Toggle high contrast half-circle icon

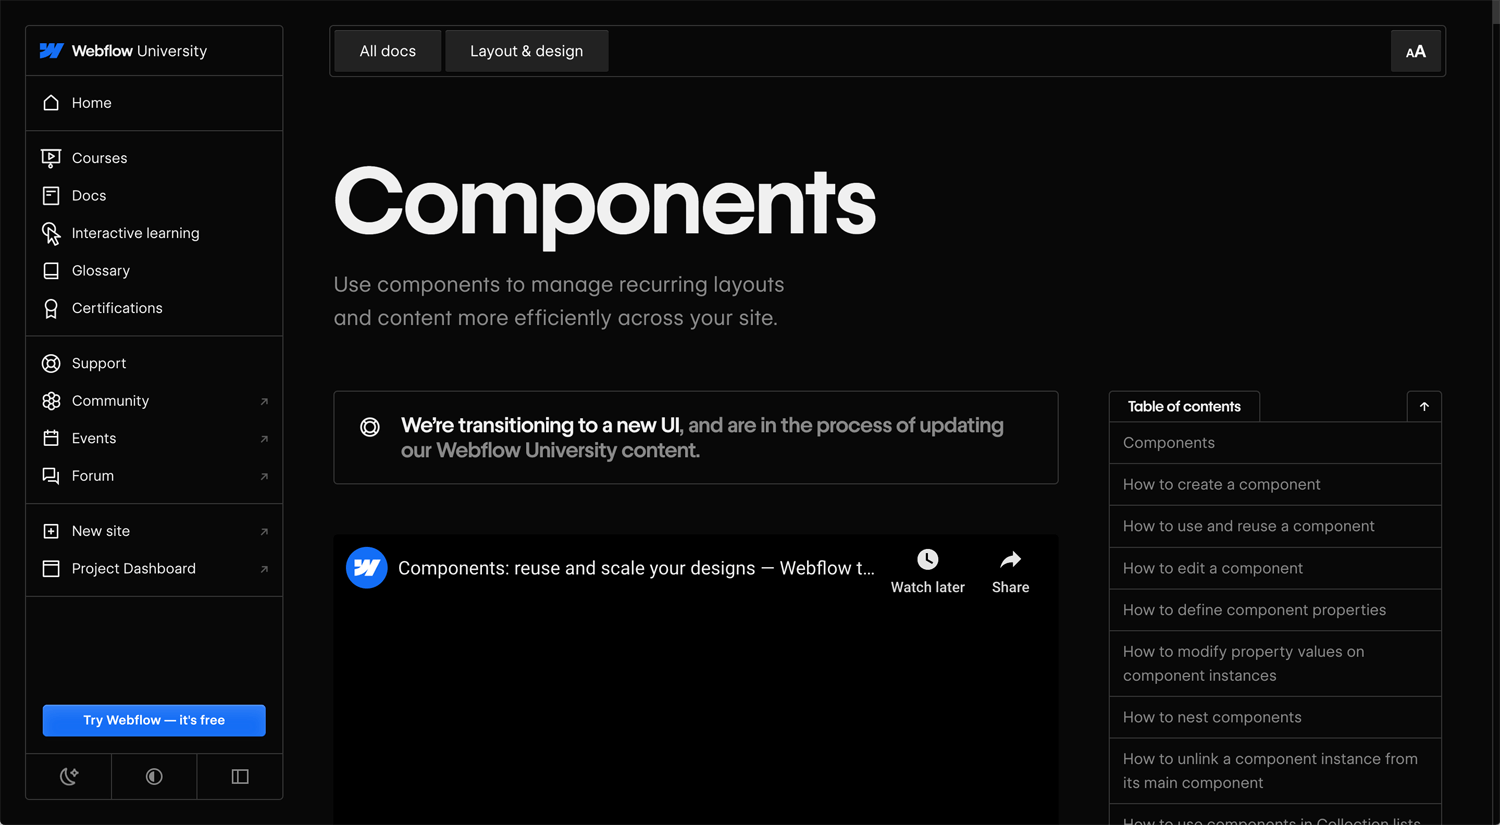tap(154, 777)
